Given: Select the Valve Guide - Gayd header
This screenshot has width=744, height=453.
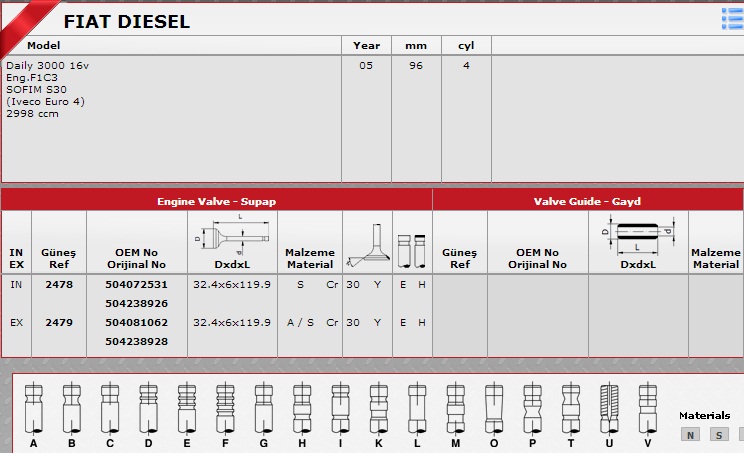Looking at the screenshot, I should pyautogui.click(x=587, y=201).
